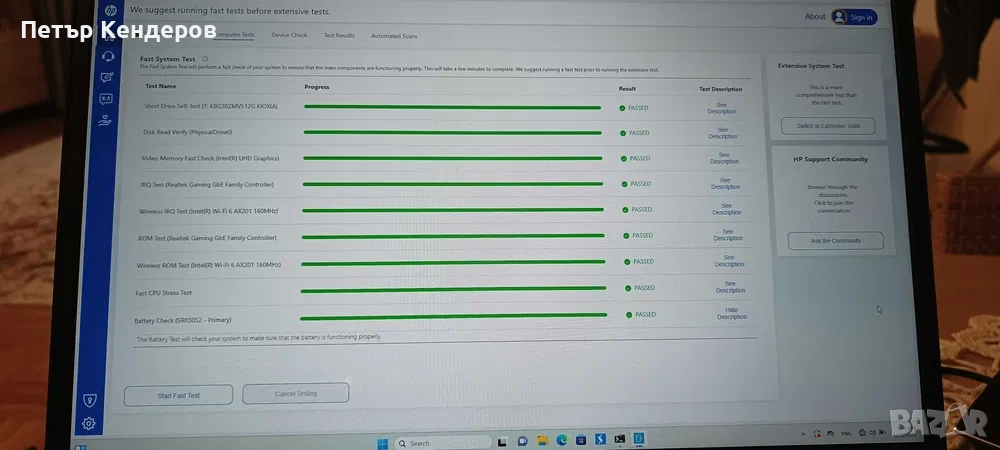This screenshot has height=450, width=1000.
Task: Go to the Automated Scans tab
Action: (x=394, y=36)
